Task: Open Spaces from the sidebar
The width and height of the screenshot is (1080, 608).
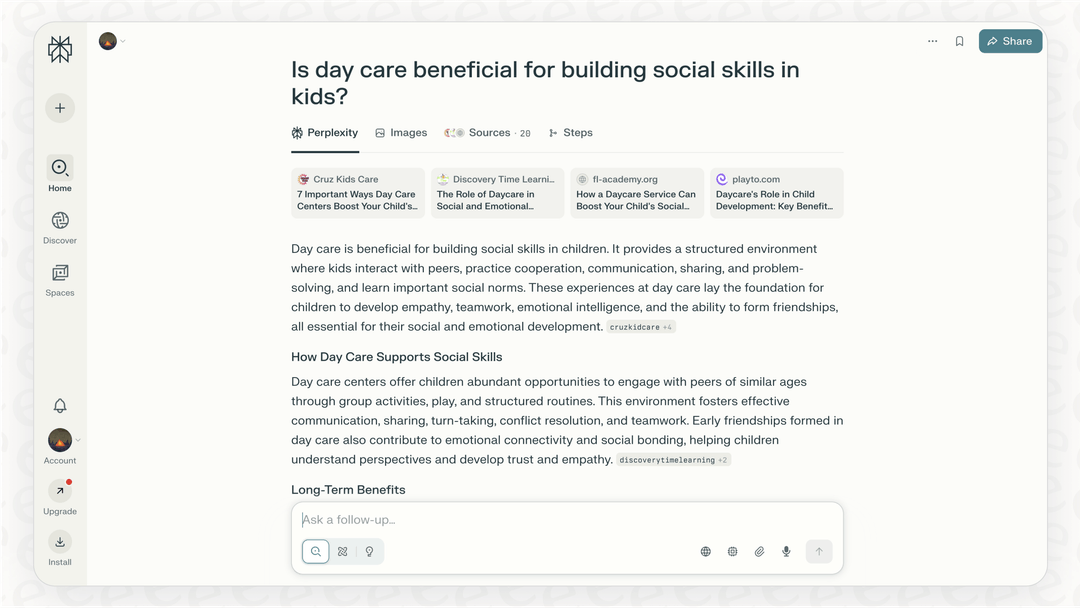Action: pyautogui.click(x=60, y=273)
